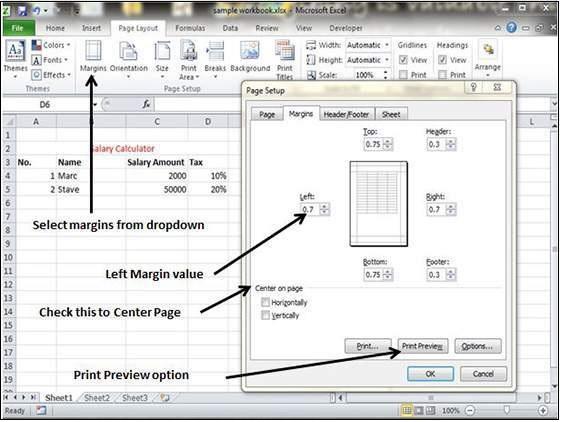Image resolution: width=561 pixels, height=422 pixels.
Task: Adjust the Header margin spinner
Action: [451, 144]
